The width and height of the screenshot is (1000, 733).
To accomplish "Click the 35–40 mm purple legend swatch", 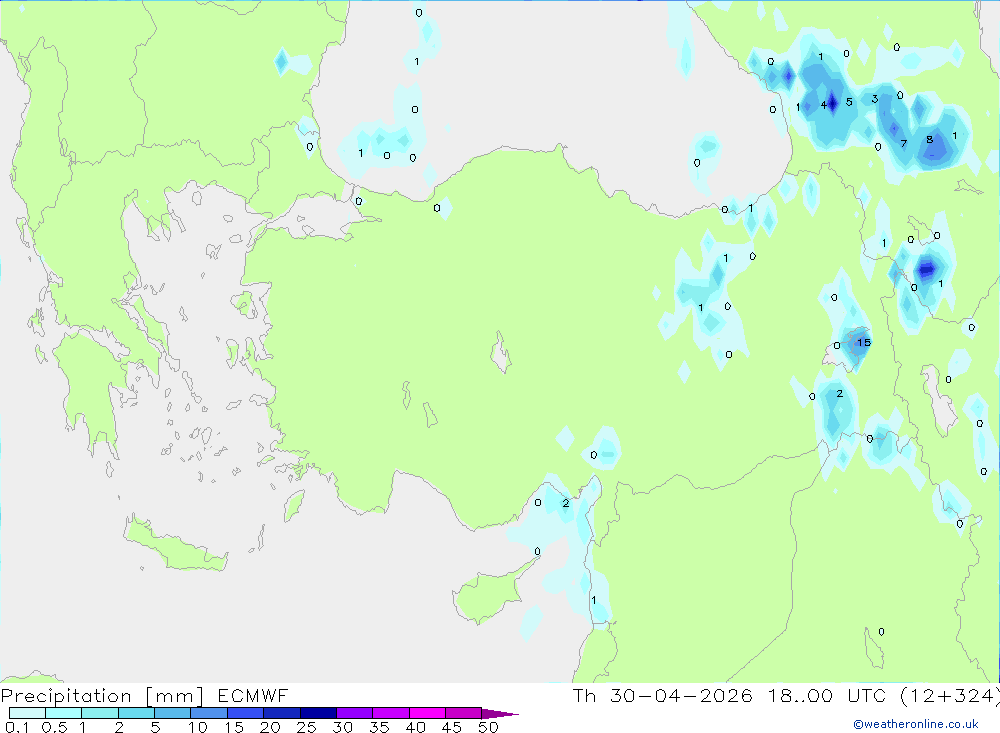I will click(x=391, y=713).
